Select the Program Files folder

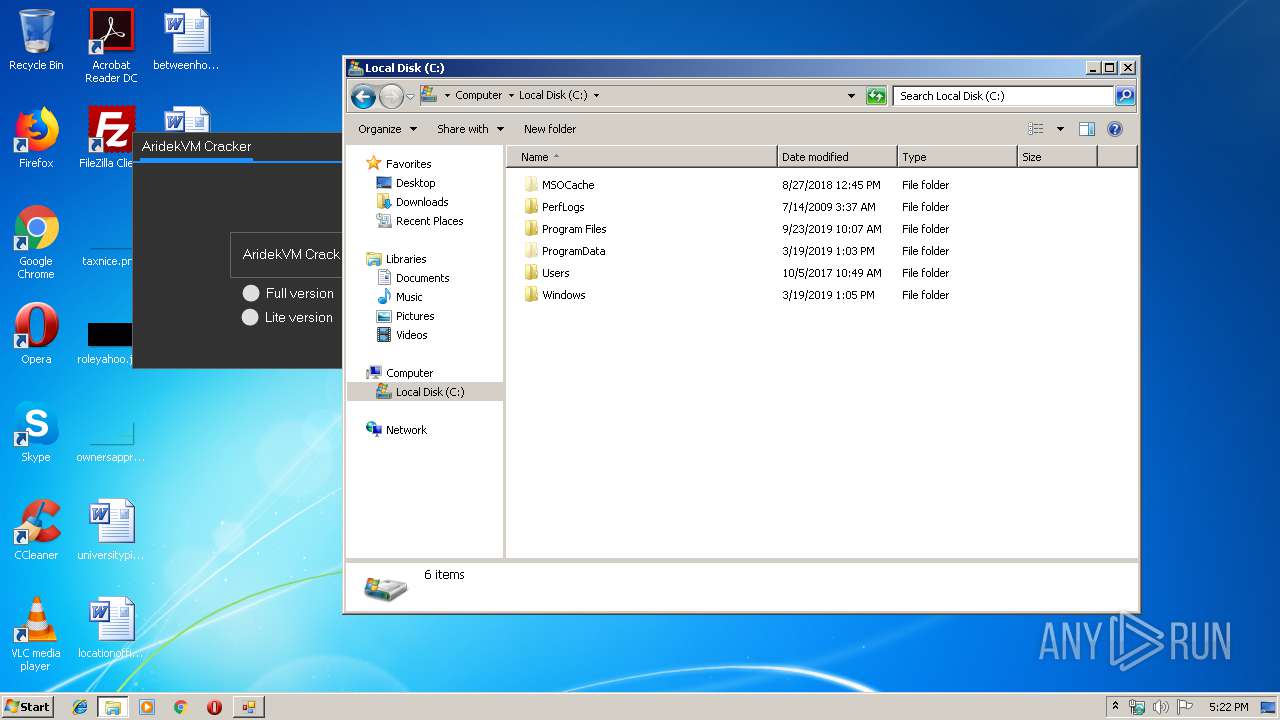click(574, 229)
